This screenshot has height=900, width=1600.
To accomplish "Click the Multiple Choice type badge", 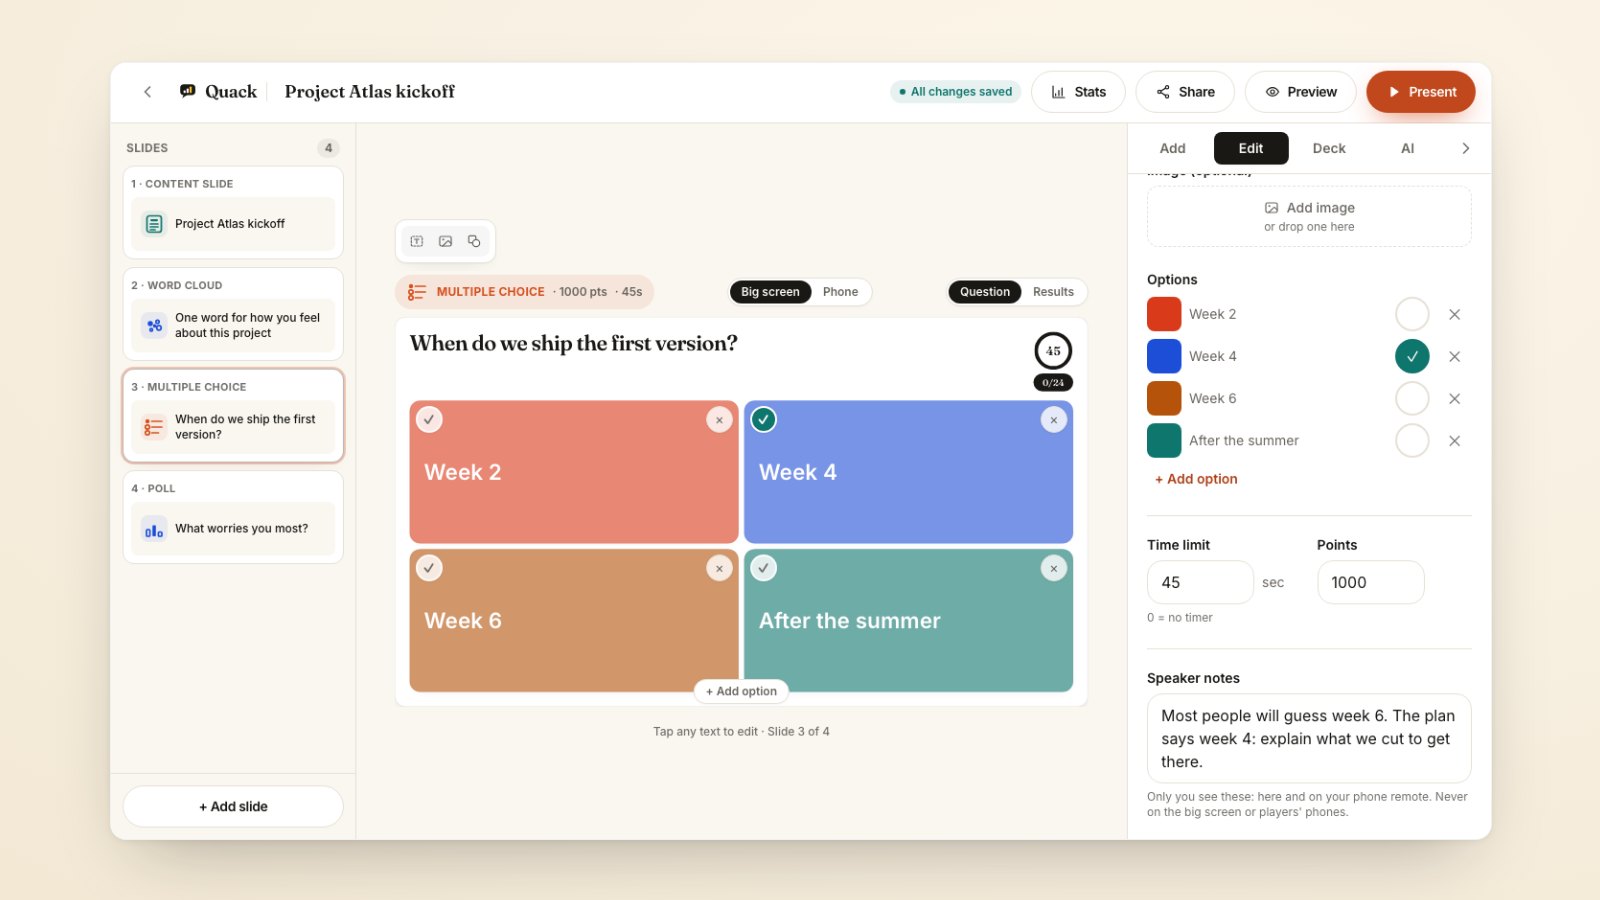I will click(x=524, y=292).
